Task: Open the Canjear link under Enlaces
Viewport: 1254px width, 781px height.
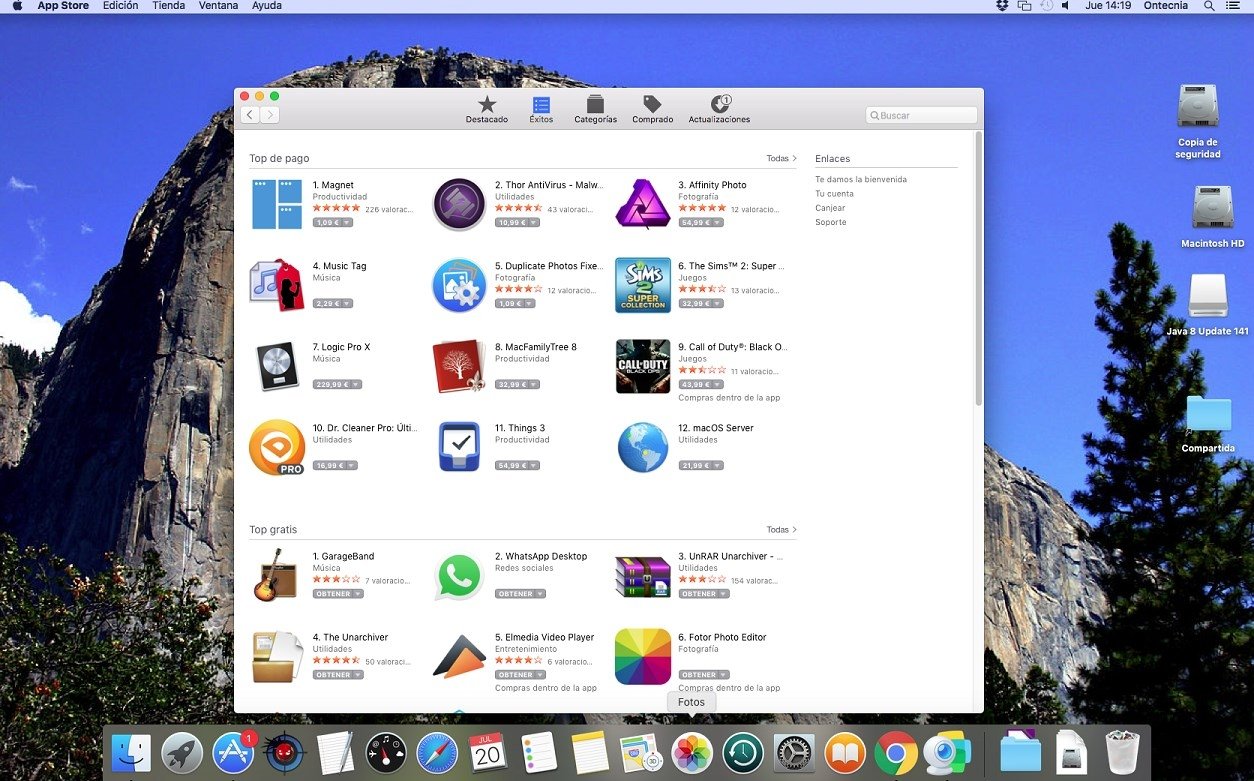Action: 830,208
